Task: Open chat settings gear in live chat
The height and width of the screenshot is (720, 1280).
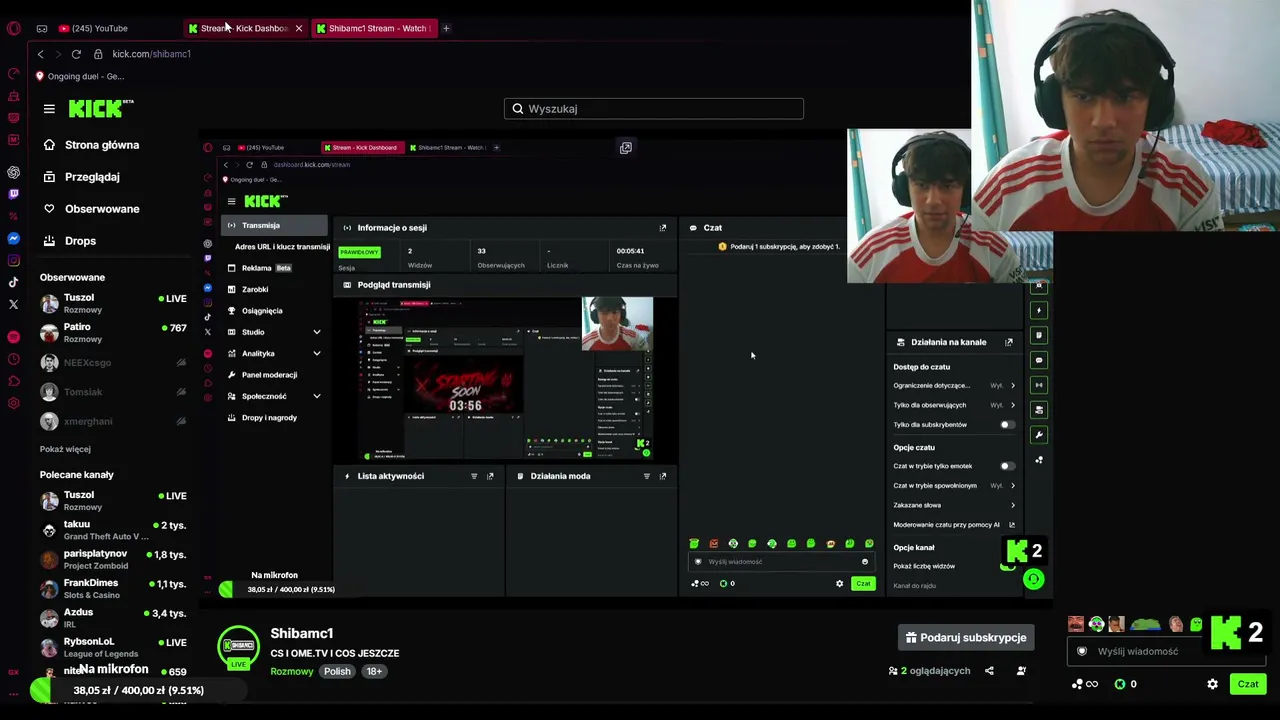Action: tap(1212, 684)
